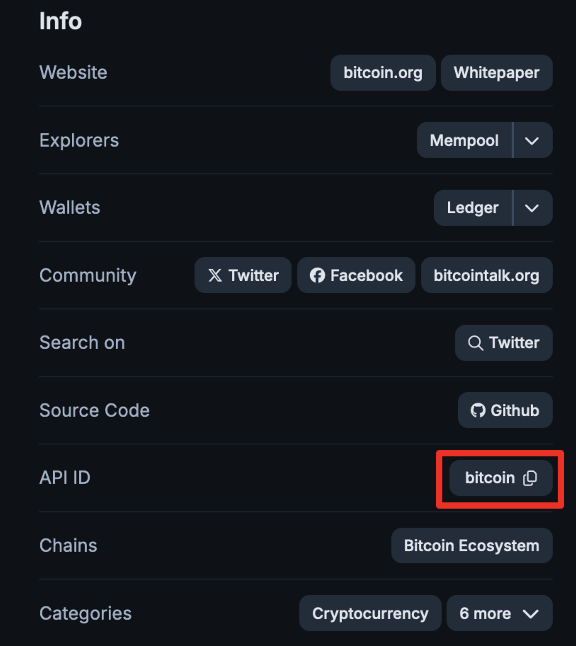Screen dimensions: 576x646
Task: Click the GitHub octocat icon
Action: (x=478, y=410)
